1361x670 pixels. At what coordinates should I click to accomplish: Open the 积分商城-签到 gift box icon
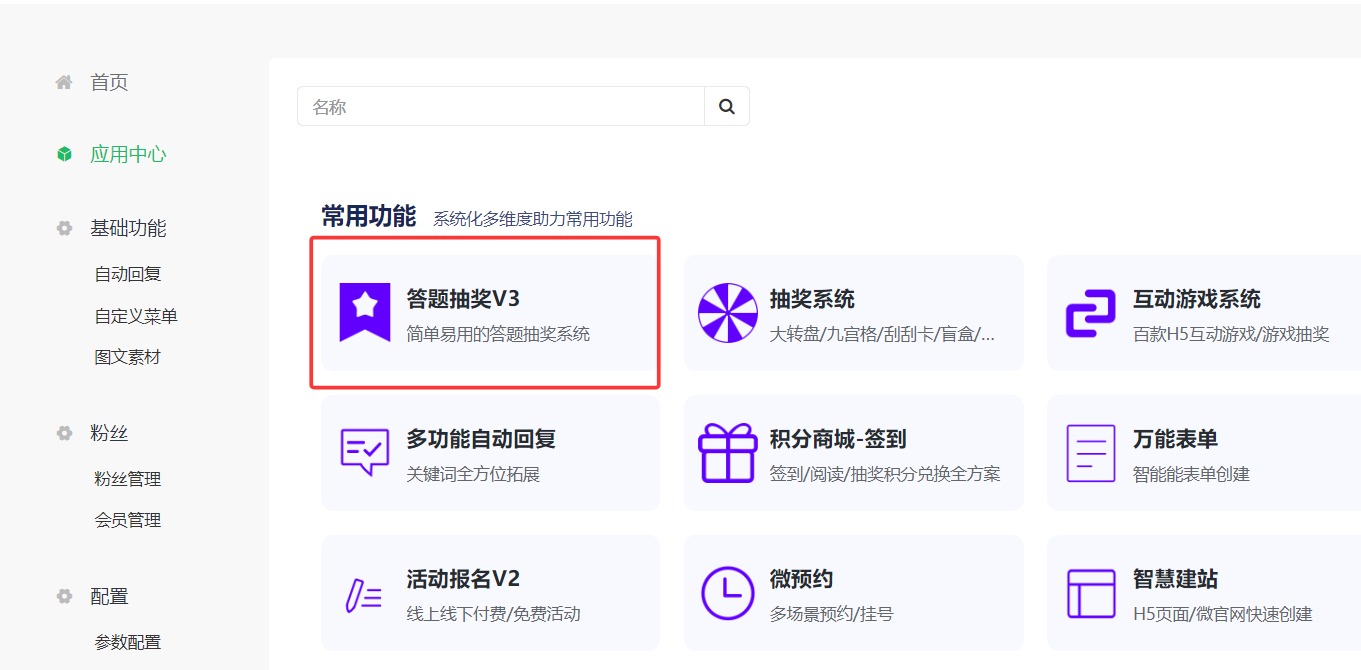click(x=727, y=453)
